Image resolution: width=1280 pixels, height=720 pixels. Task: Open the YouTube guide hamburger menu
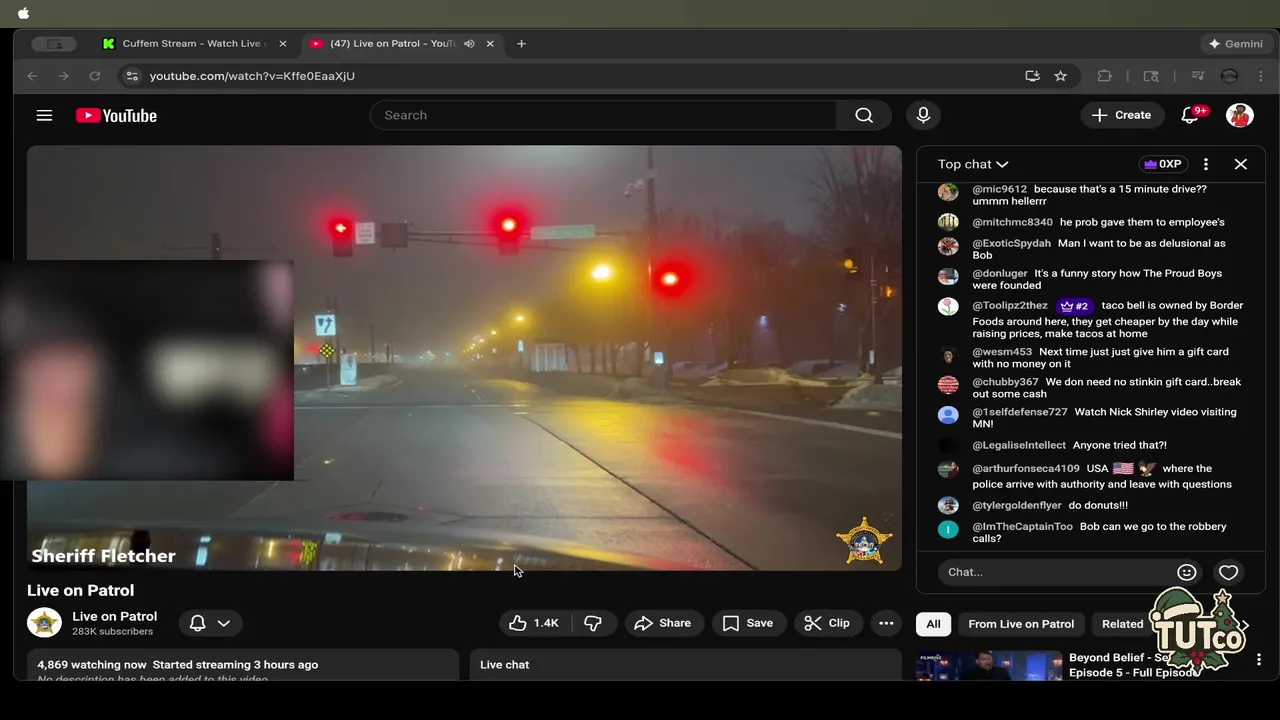(44, 115)
